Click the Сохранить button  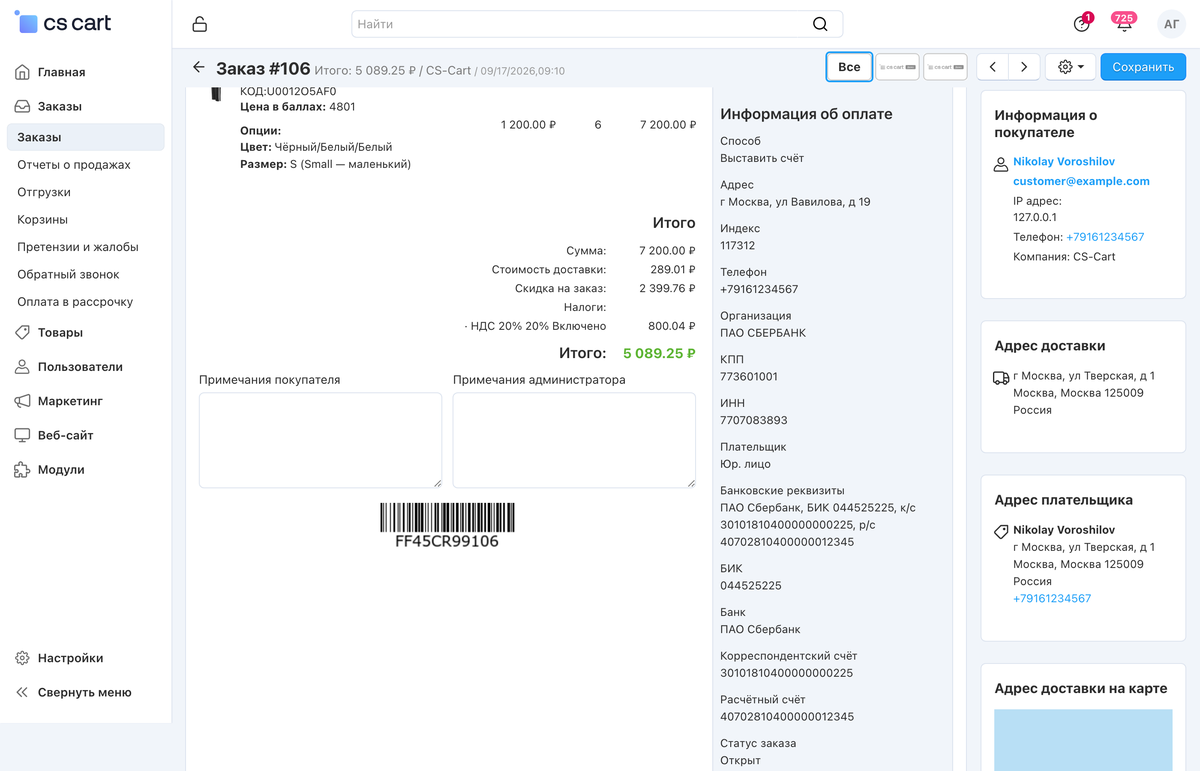[1143, 67]
